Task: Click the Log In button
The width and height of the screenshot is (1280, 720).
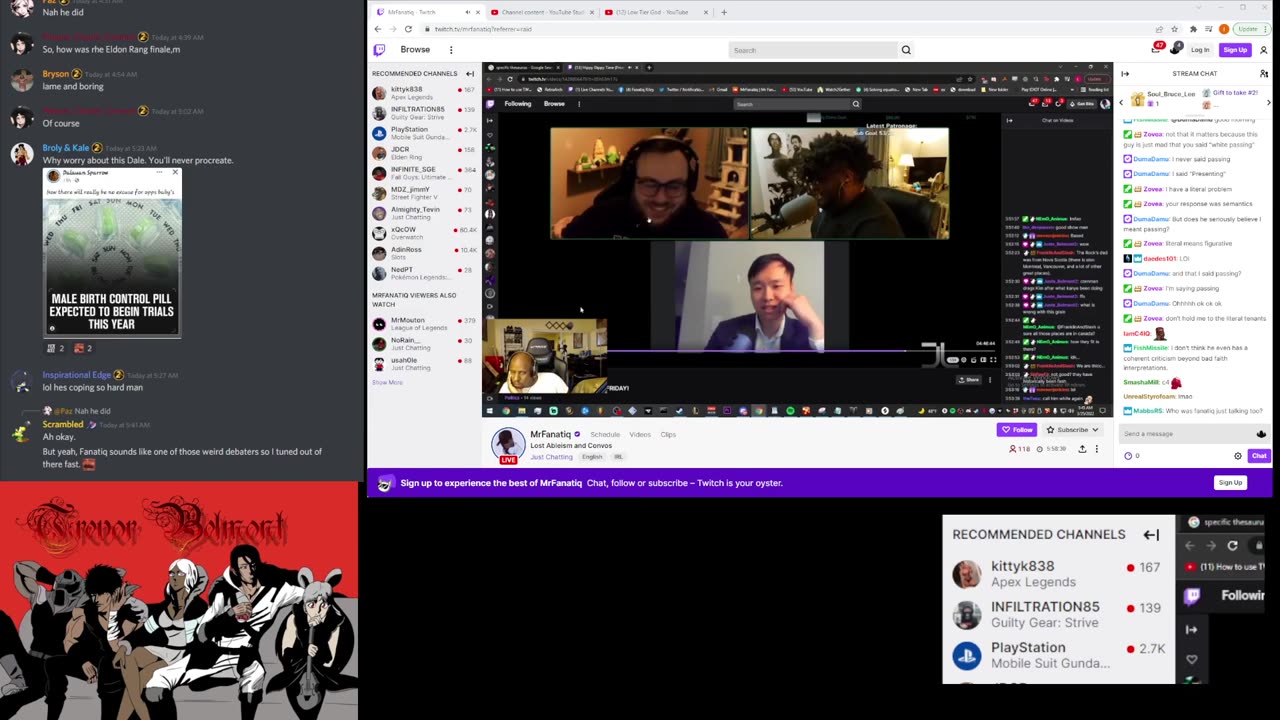Action: pyautogui.click(x=1200, y=50)
